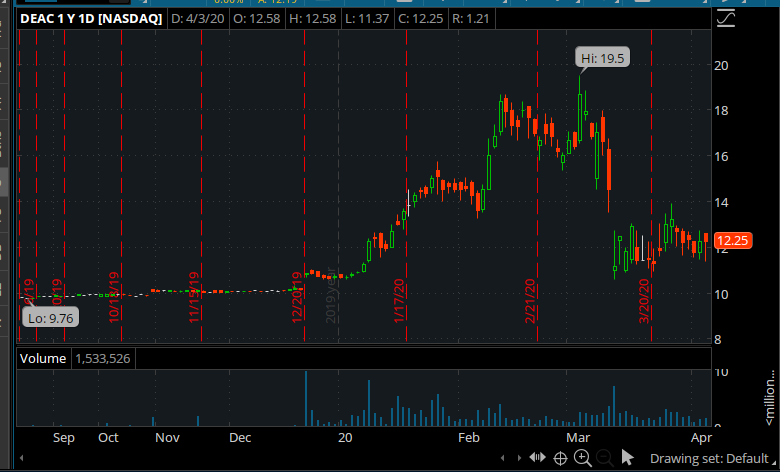This screenshot has width=780, height=472.
Task: Click the Feb label on time axis
Action: coord(469,438)
